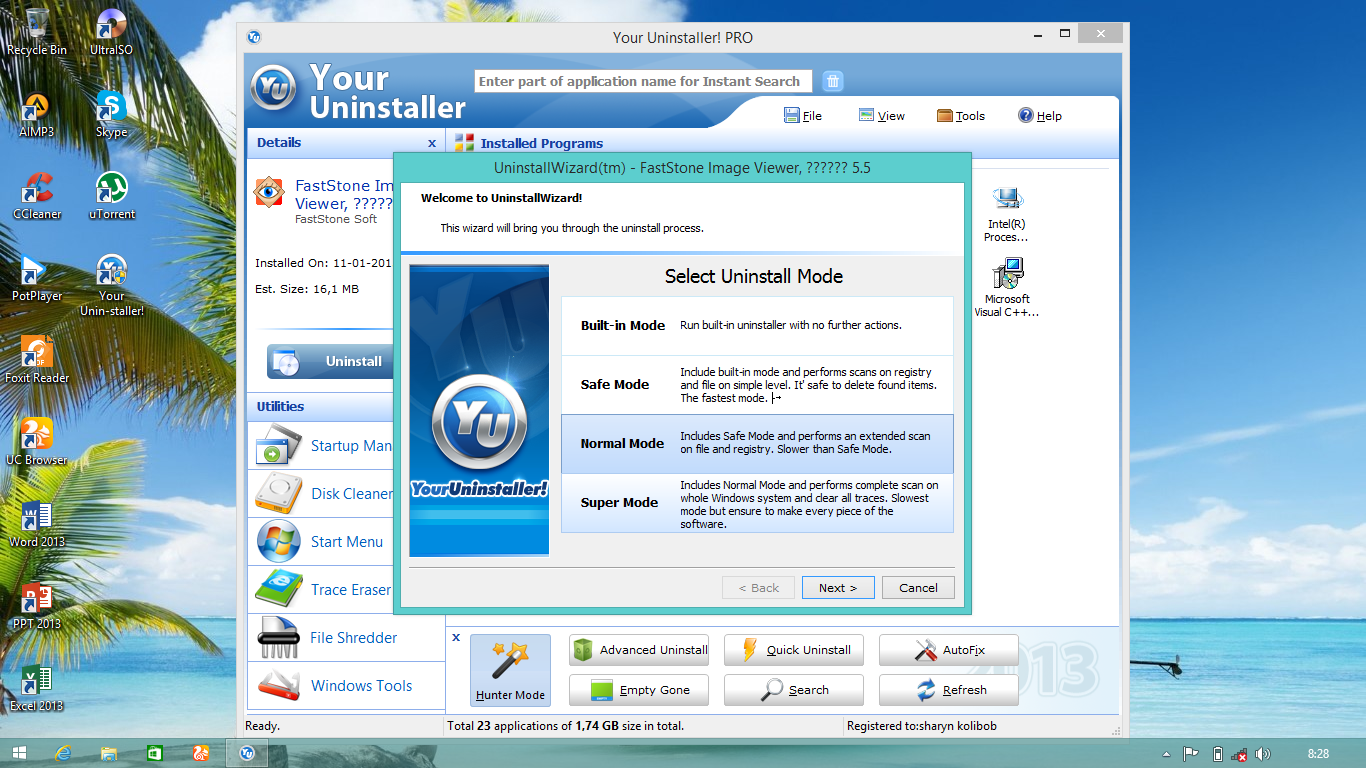Click FastStone Image Viewer icon in Details

268,191
